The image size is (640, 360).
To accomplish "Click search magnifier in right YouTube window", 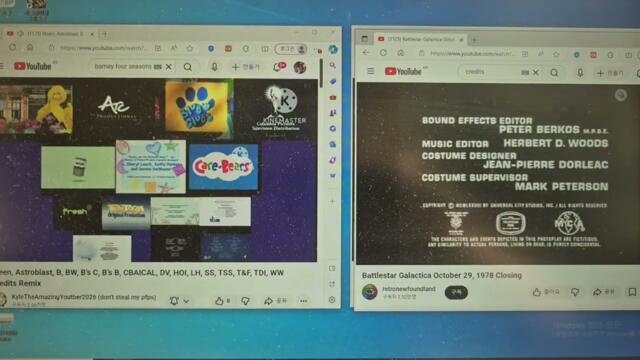I will (554, 73).
